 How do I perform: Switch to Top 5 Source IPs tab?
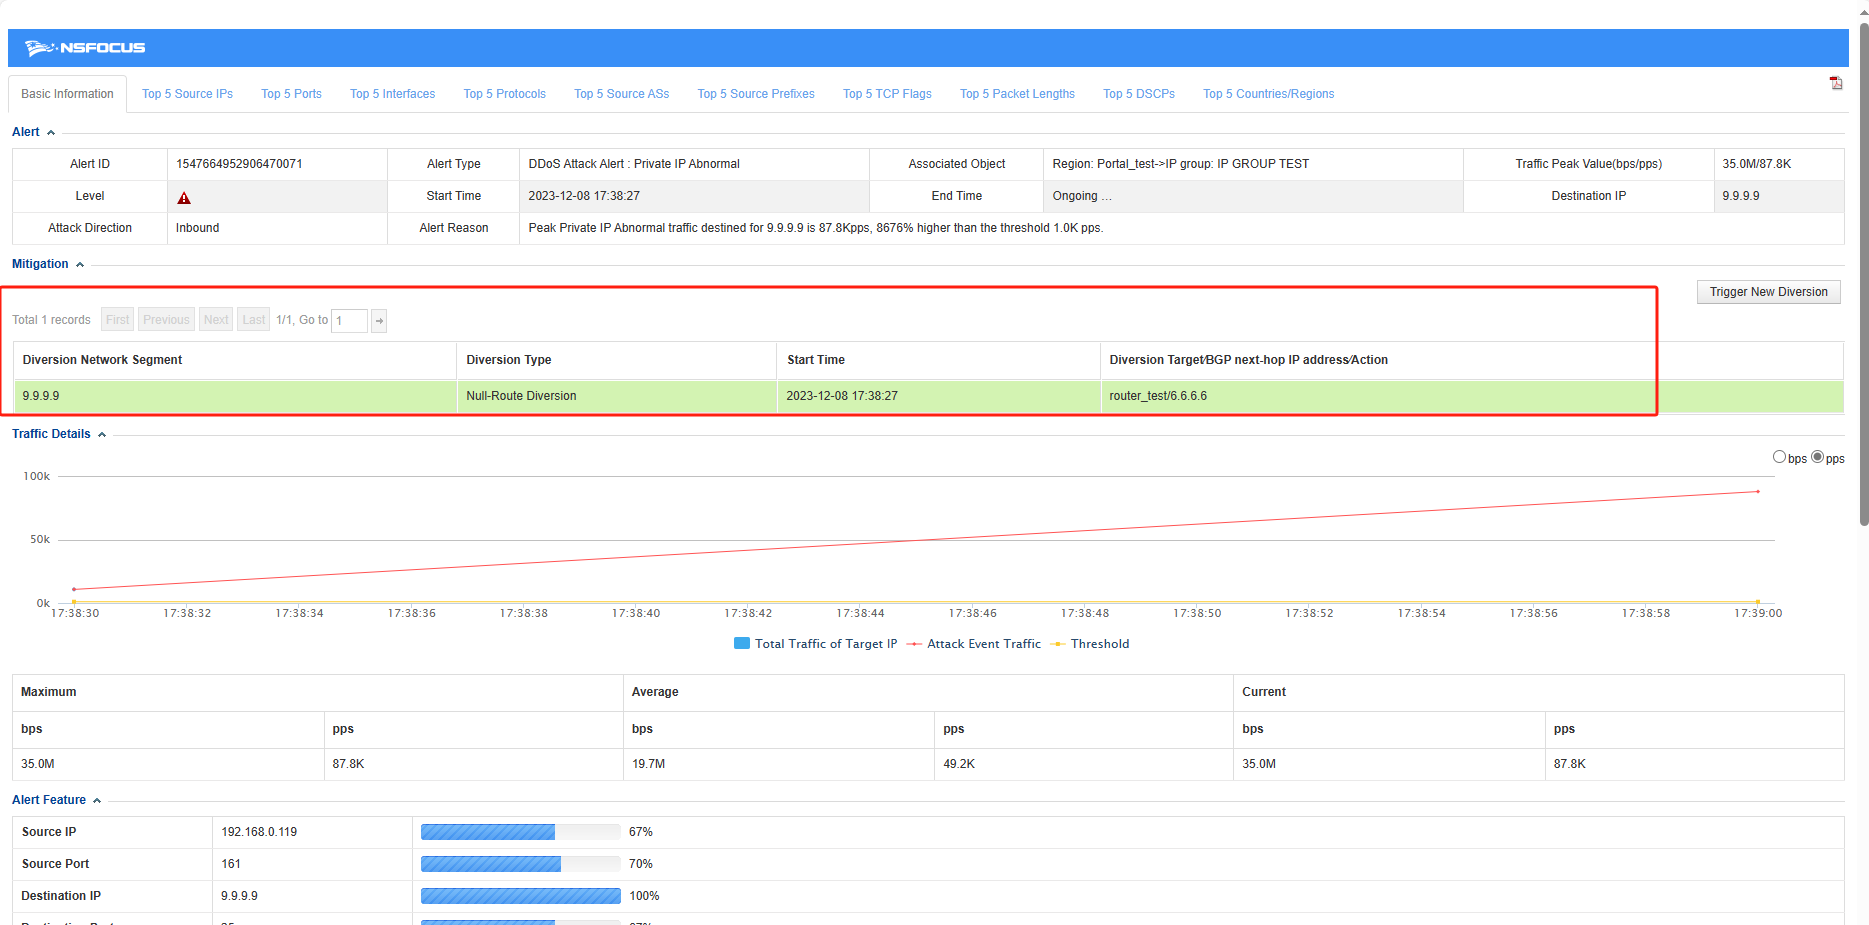pyautogui.click(x=187, y=94)
